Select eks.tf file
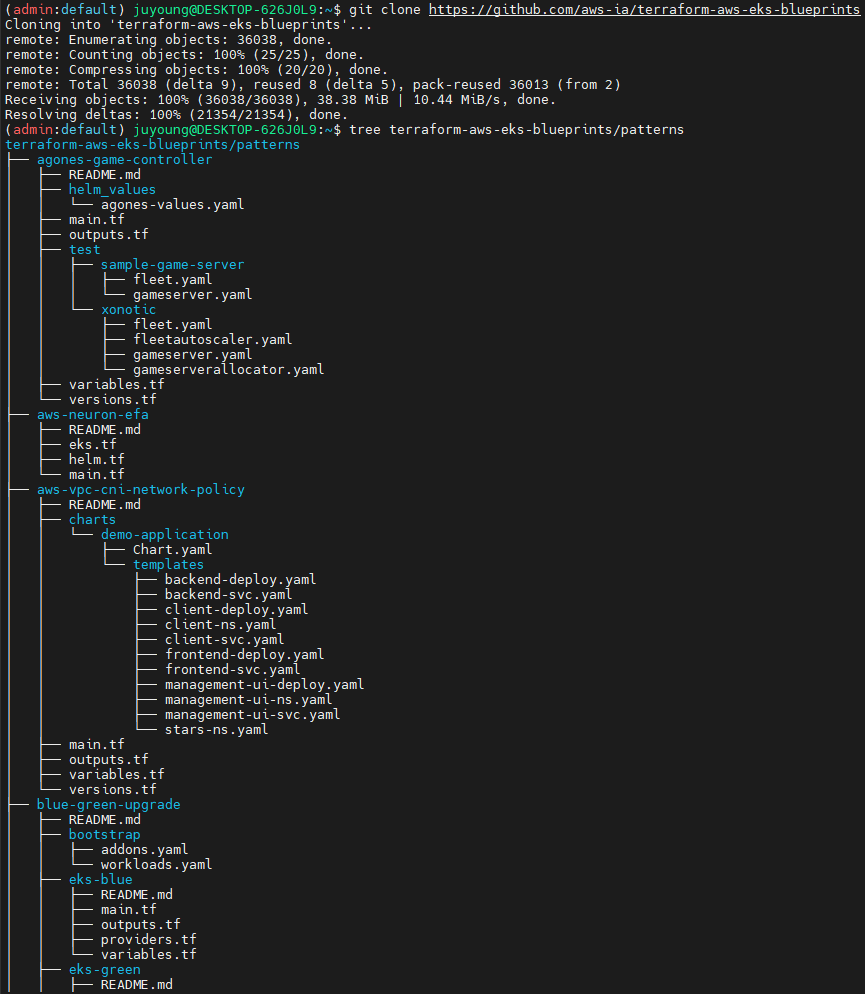This screenshot has width=865, height=994. (x=93, y=444)
